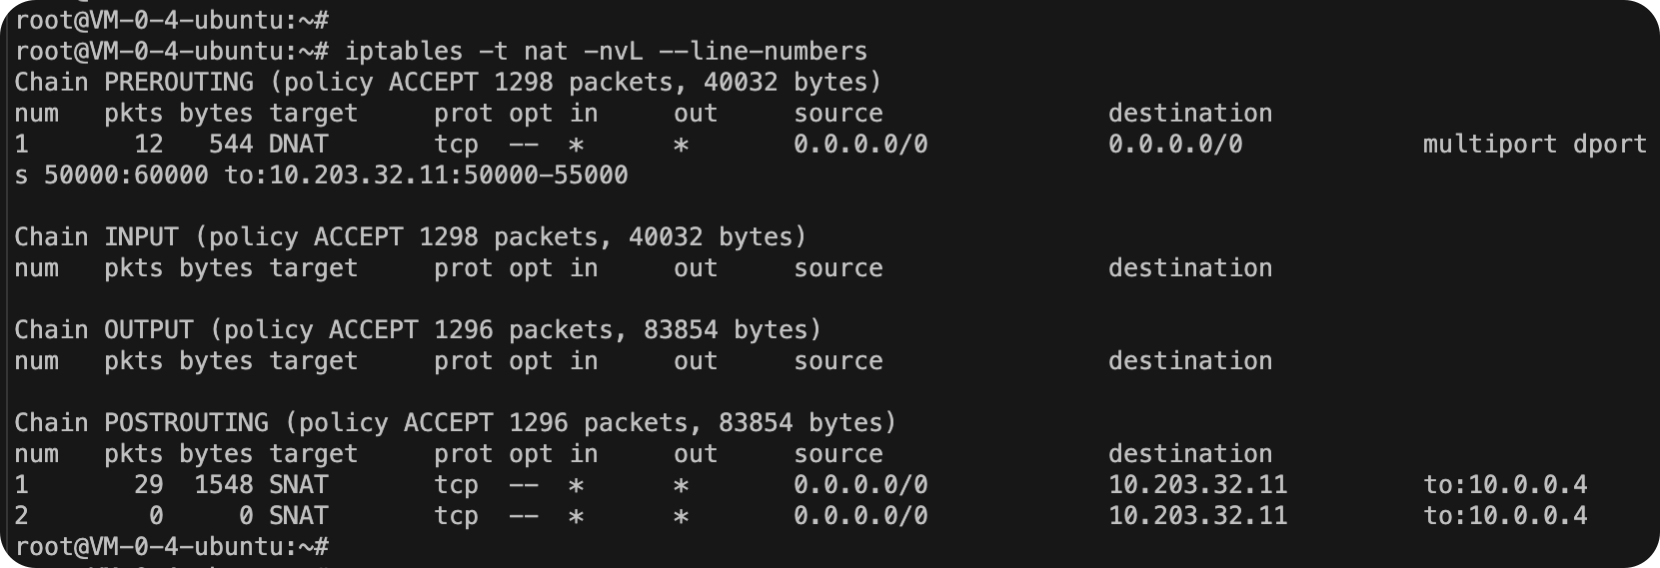Click destination 10.203.32.11 in POSTROUTING rule 1

(1197, 485)
